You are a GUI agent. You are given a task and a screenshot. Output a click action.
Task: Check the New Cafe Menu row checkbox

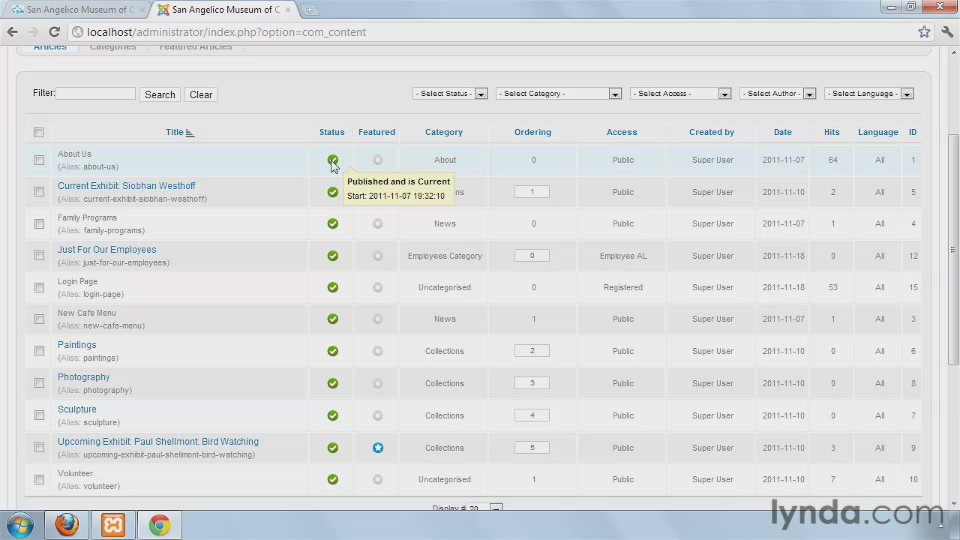point(39,319)
